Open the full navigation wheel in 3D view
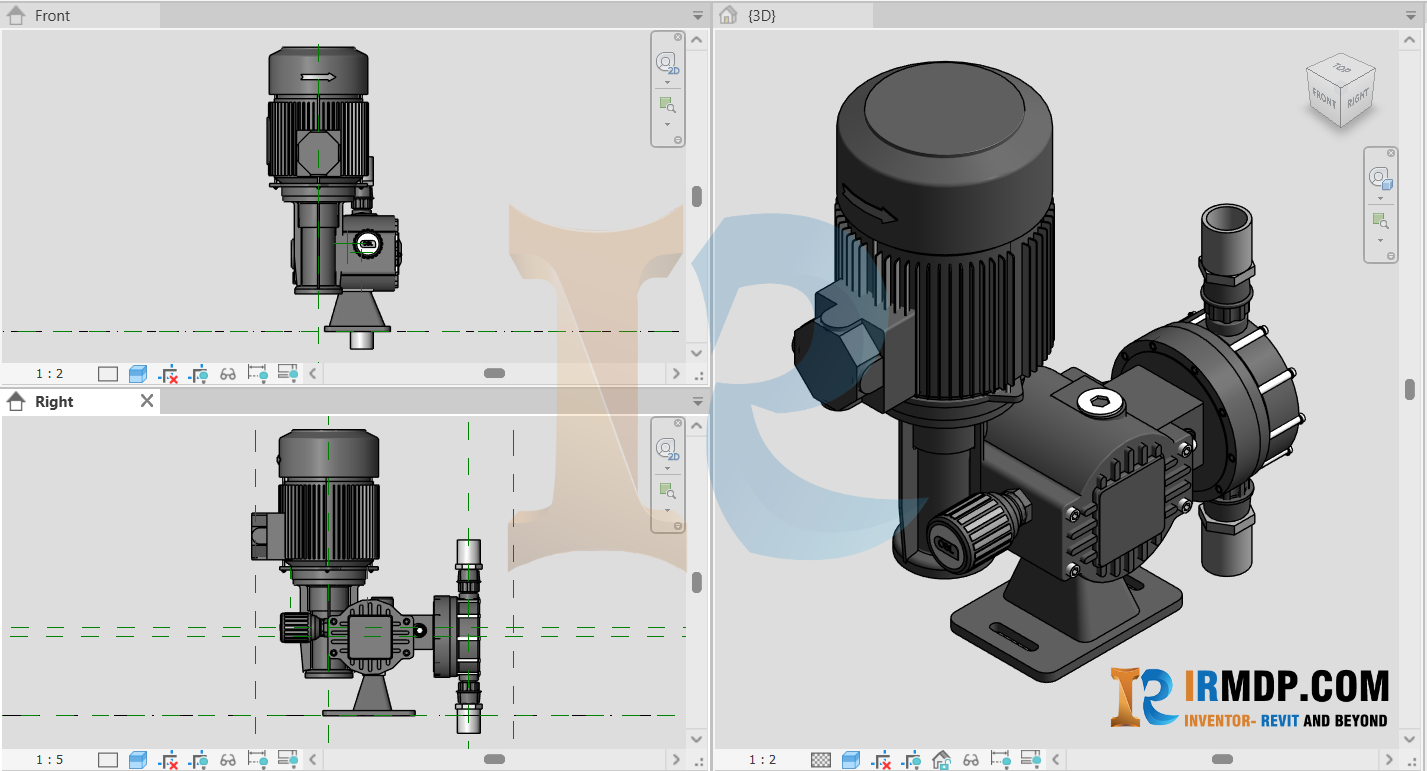Image resolution: width=1427 pixels, height=771 pixels. tap(1381, 179)
